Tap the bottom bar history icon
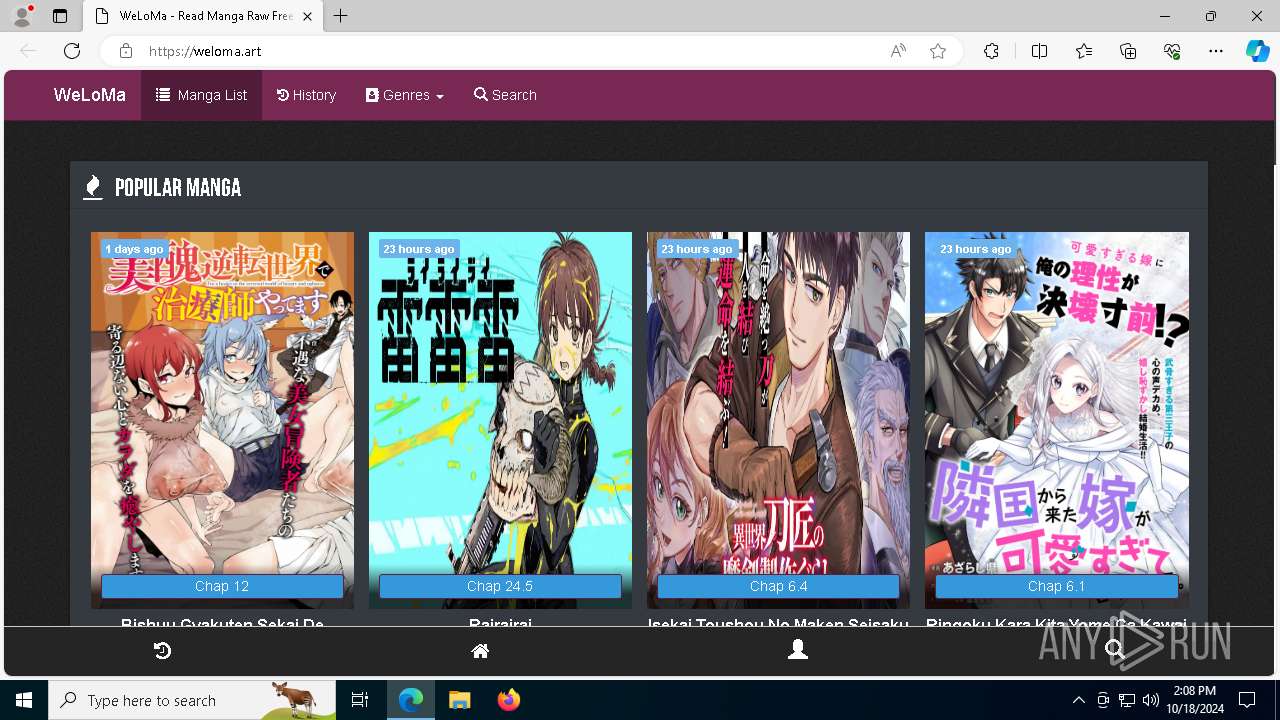 (x=162, y=651)
